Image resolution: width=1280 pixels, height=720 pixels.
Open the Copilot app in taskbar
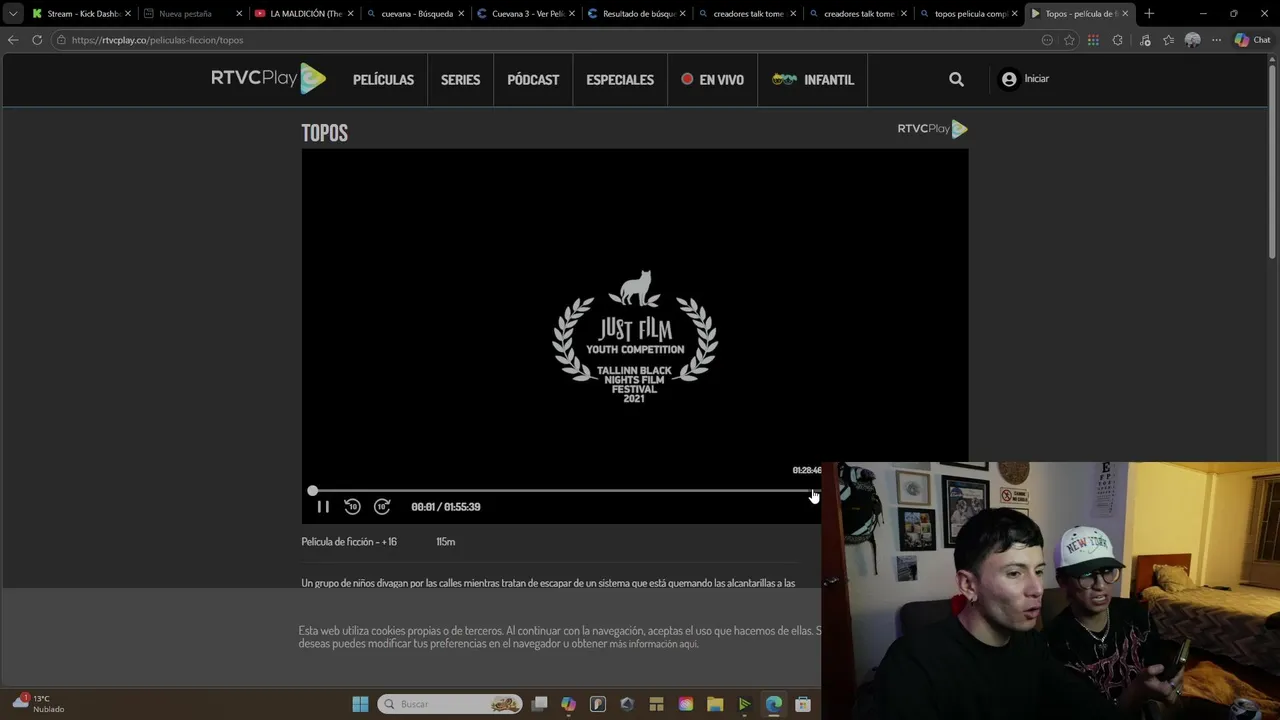(x=568, y=704)
